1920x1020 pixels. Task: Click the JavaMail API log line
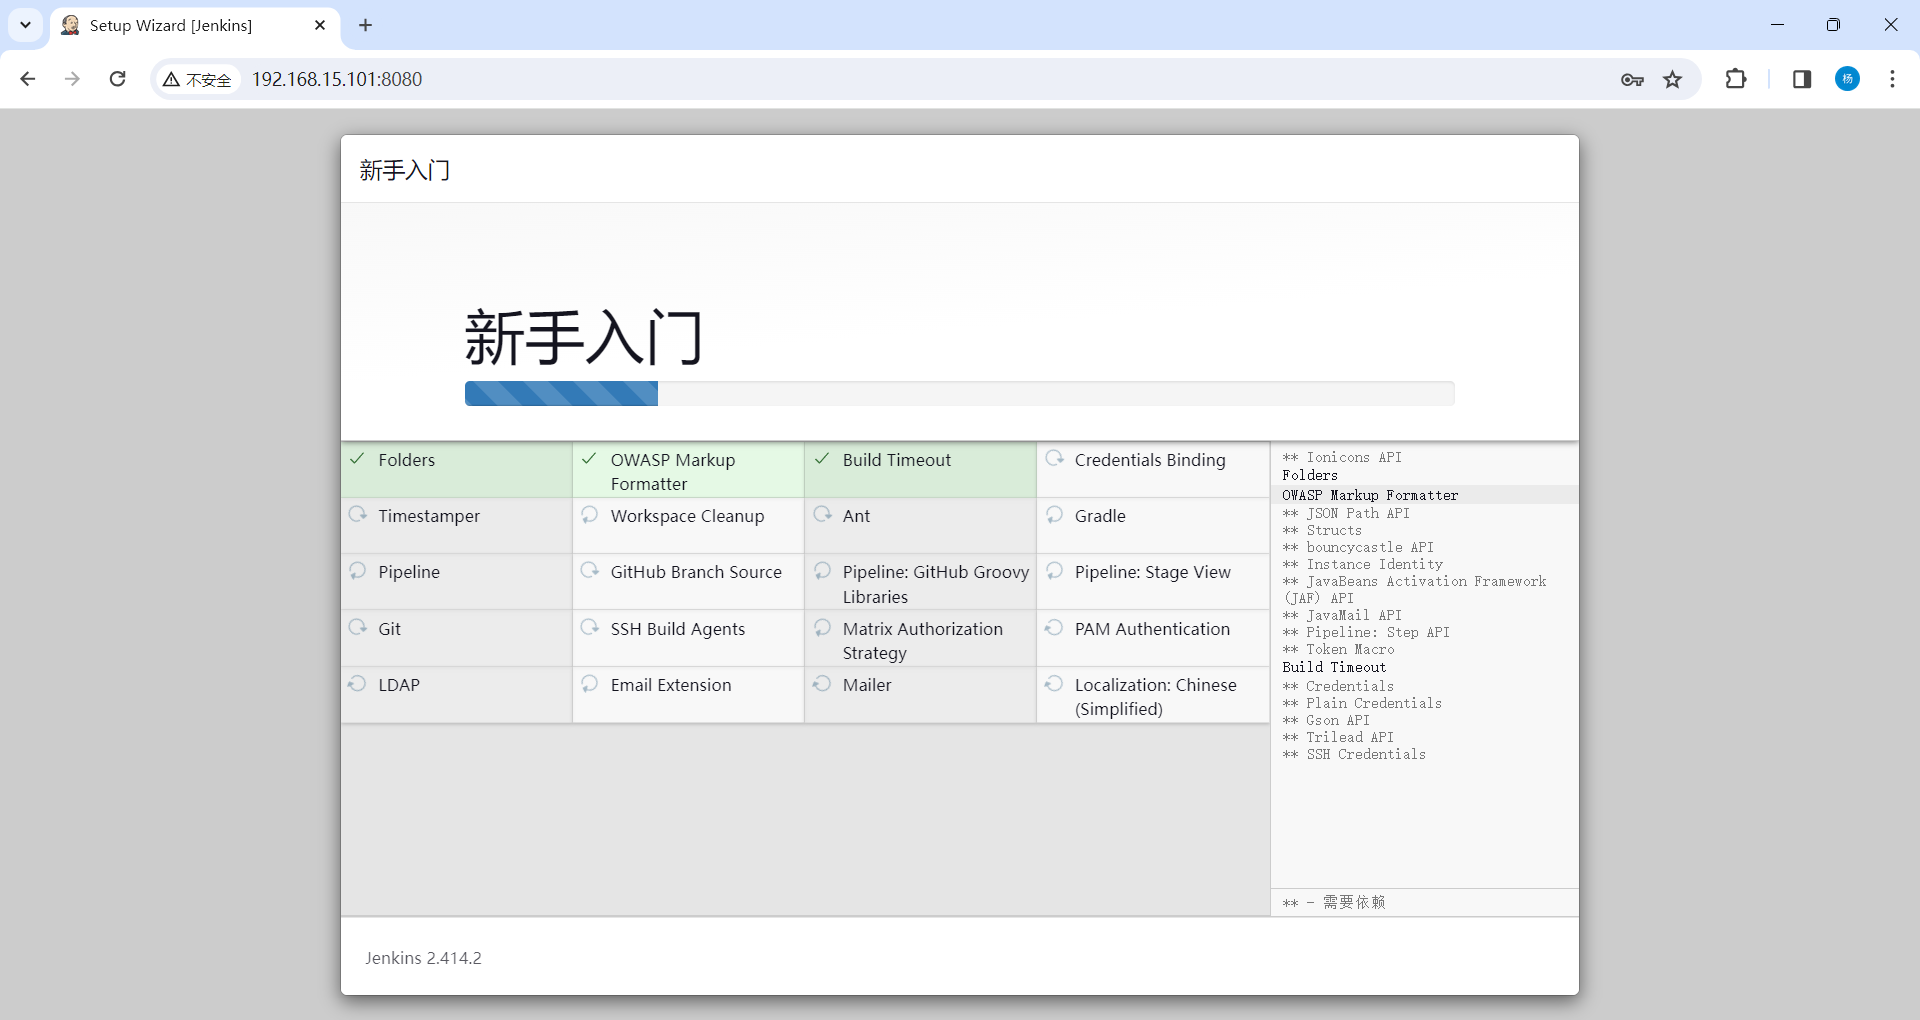1342,615
